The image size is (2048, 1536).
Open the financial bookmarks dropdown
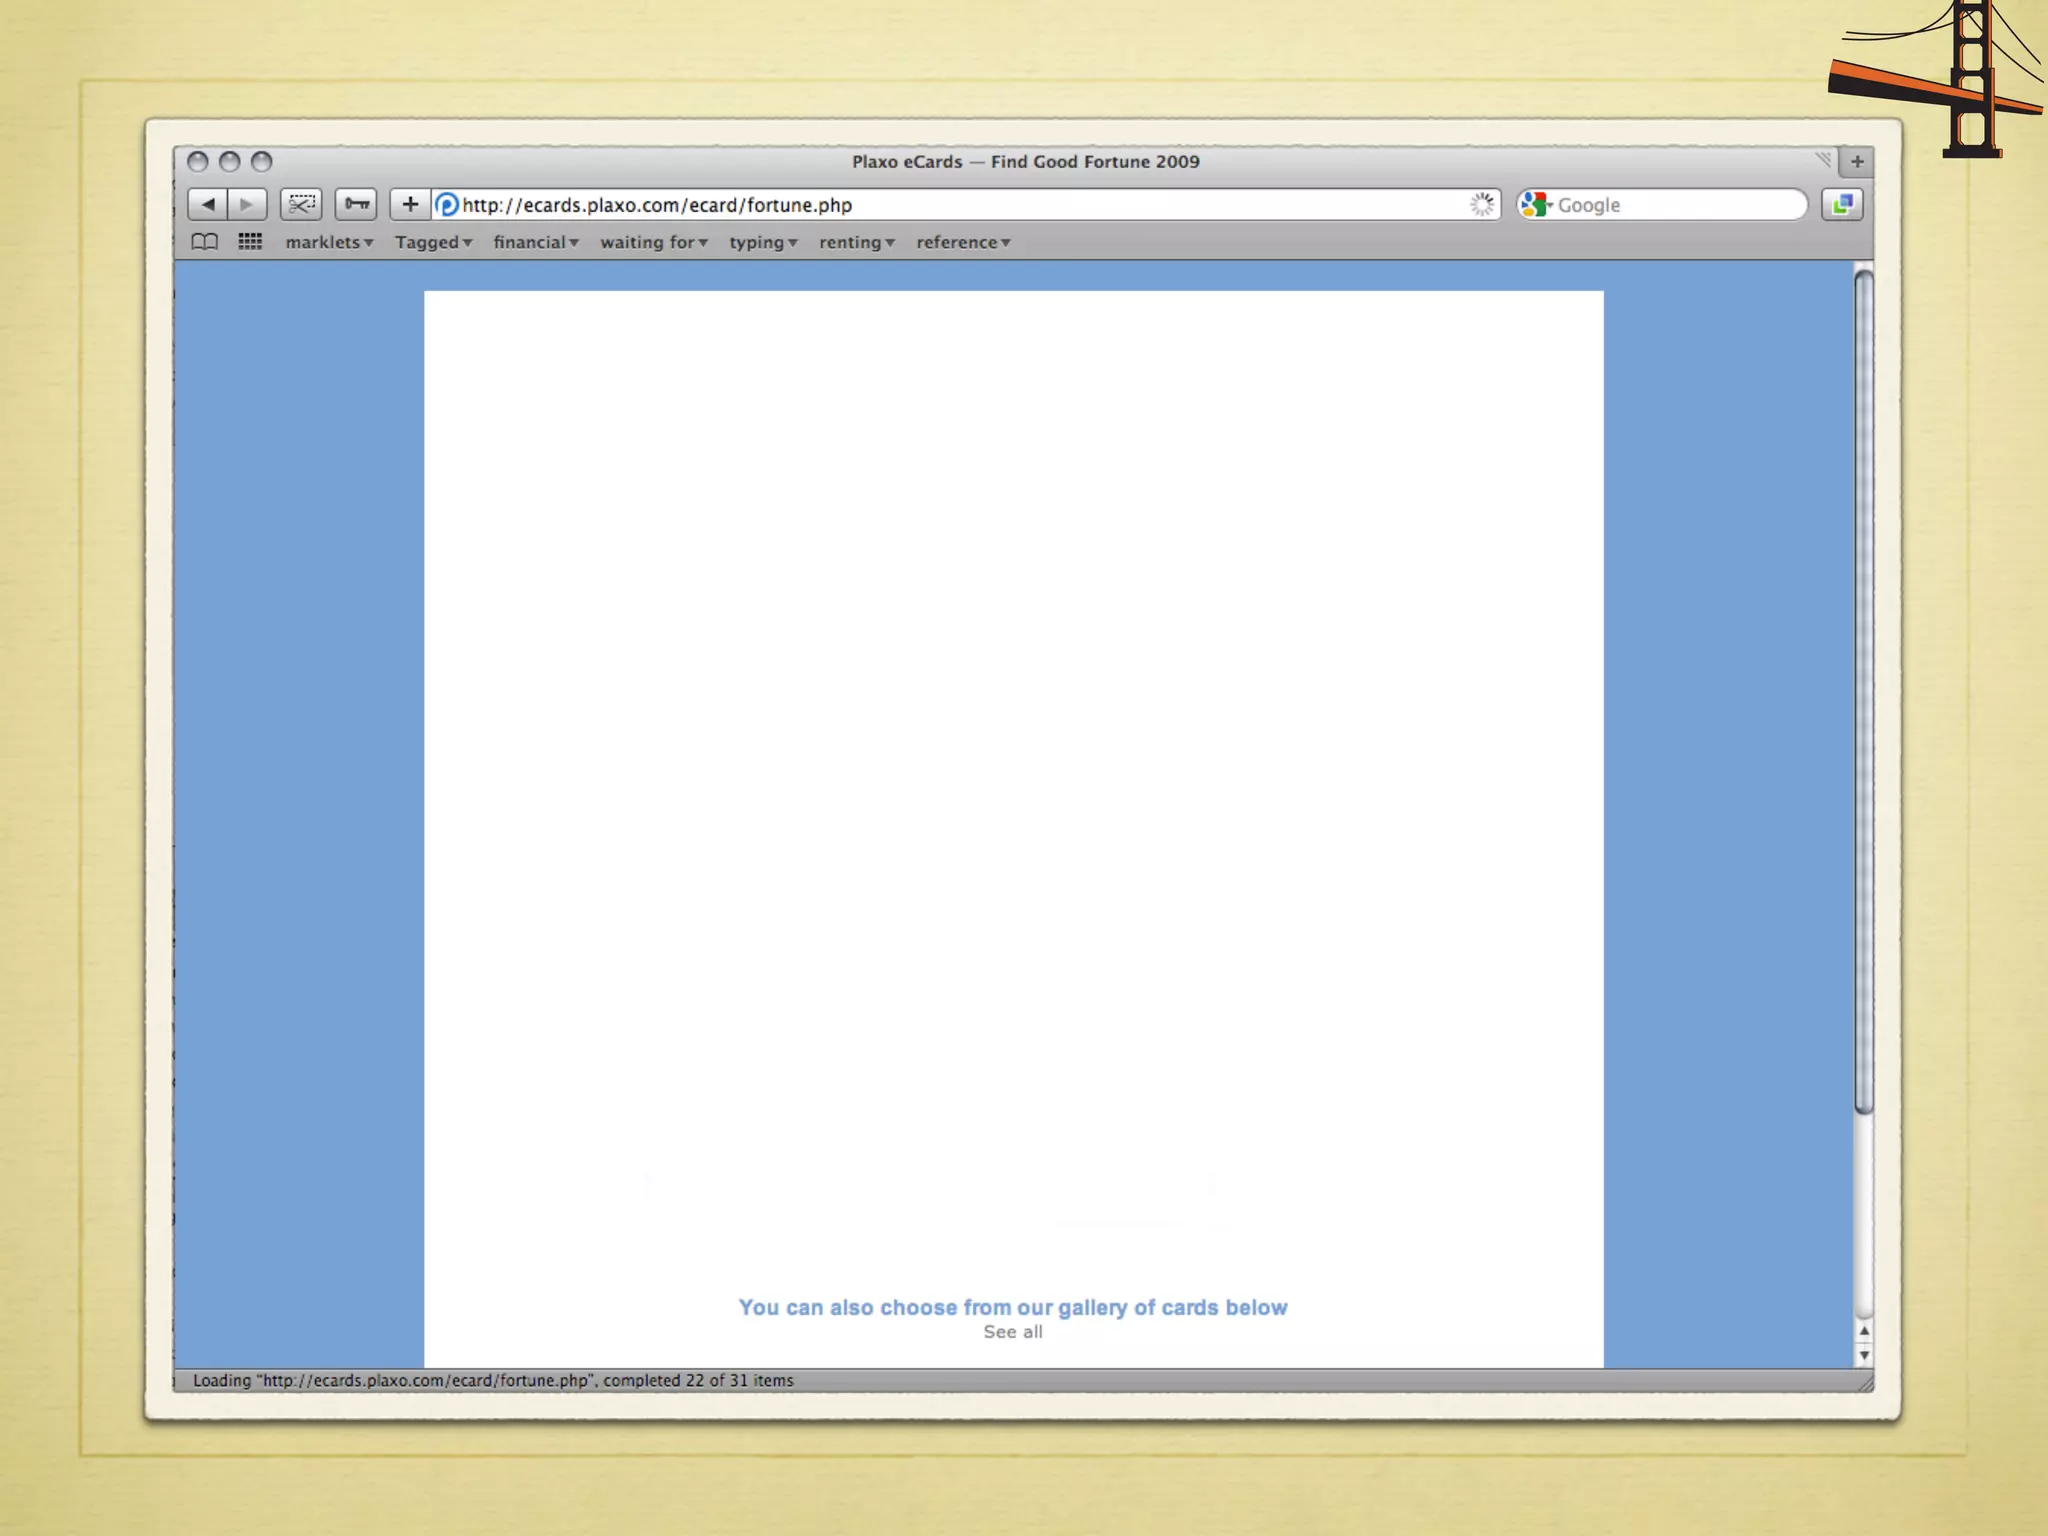point(536,242)
